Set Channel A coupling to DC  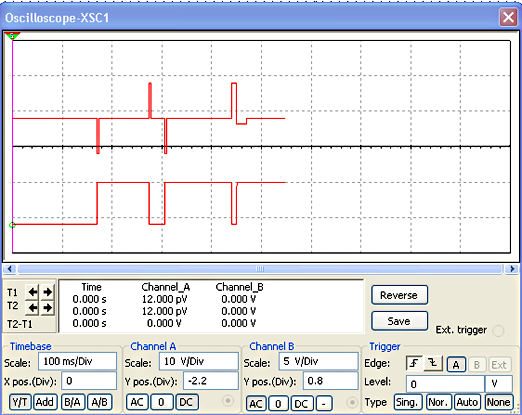[x=186, y=402]
